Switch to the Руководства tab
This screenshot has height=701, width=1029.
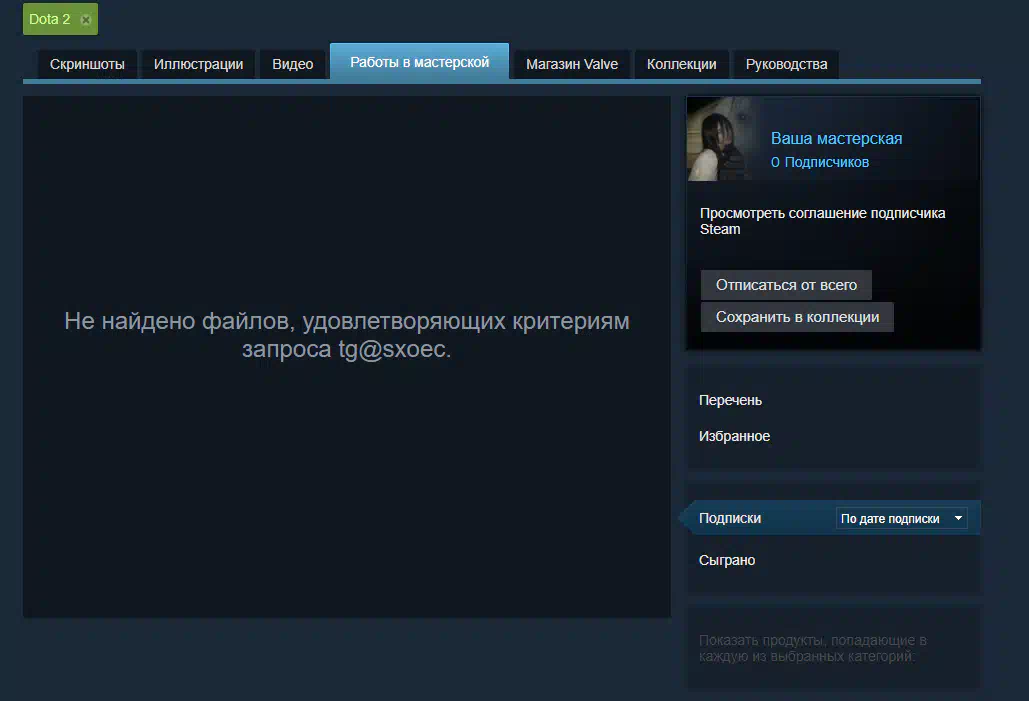point(786,64)
